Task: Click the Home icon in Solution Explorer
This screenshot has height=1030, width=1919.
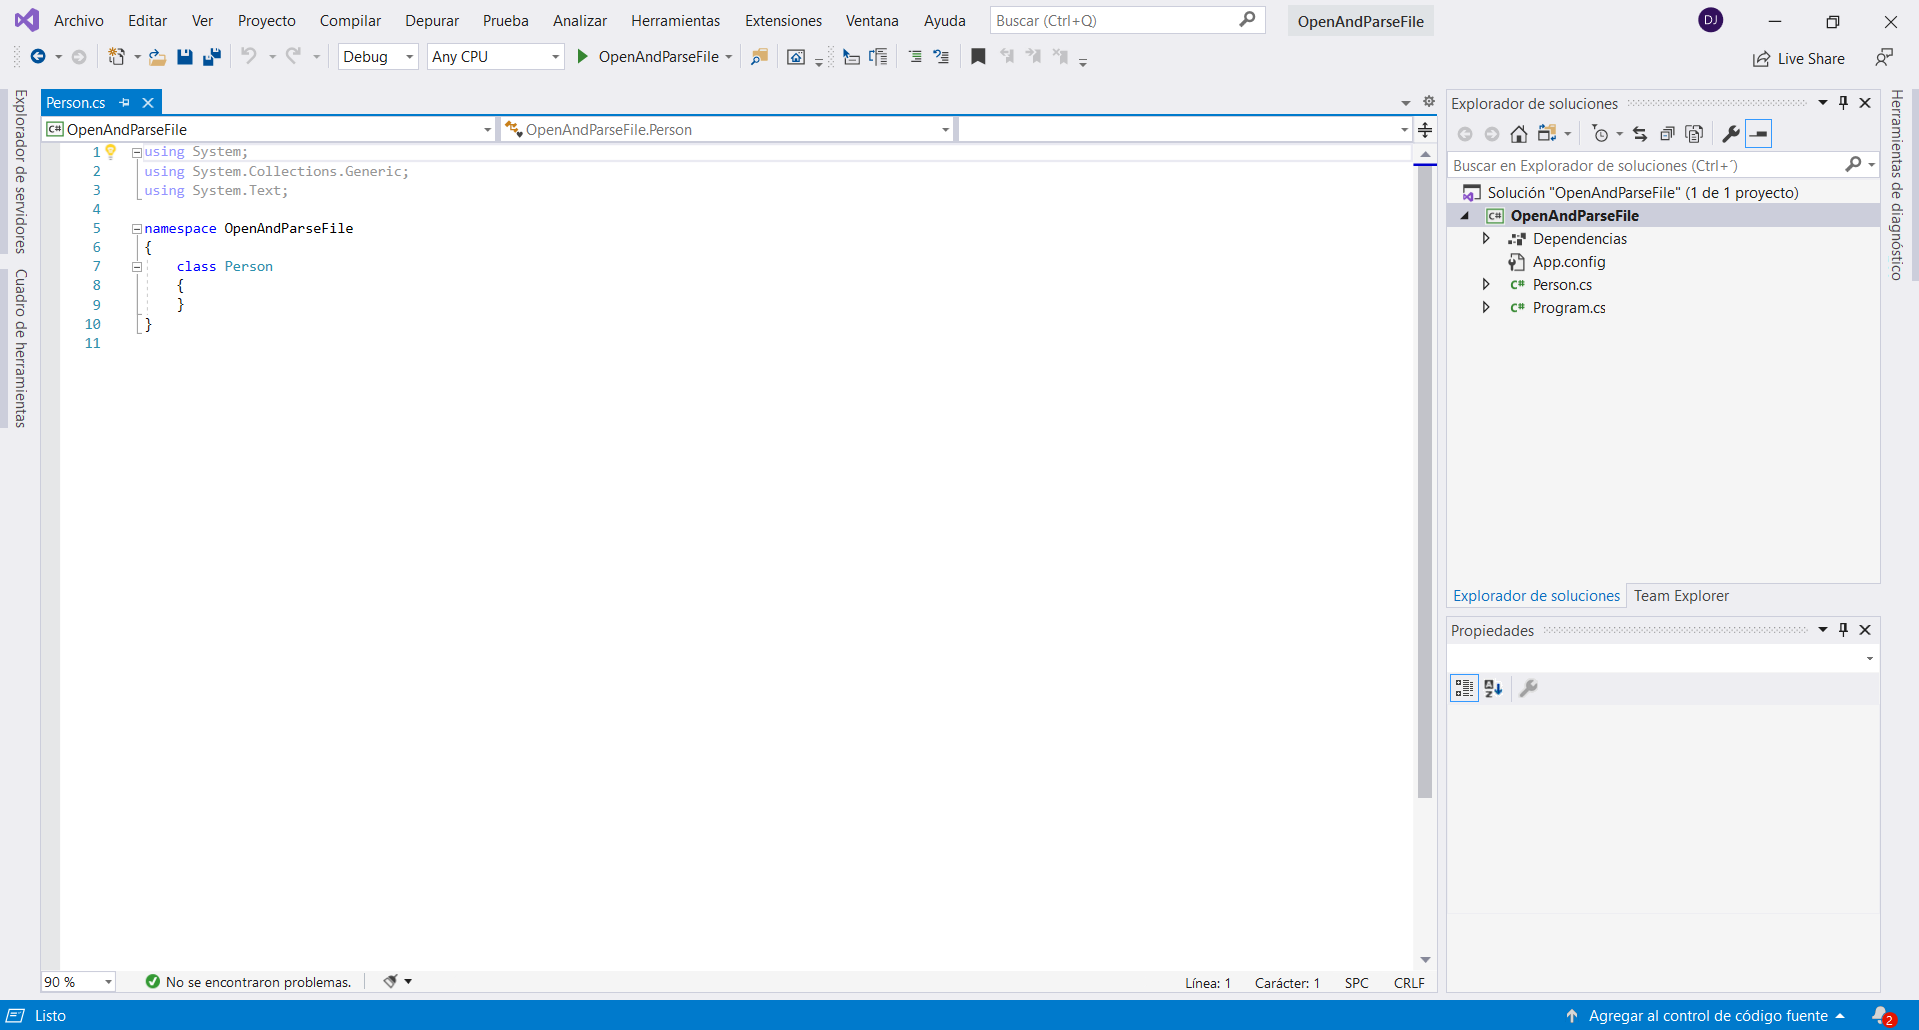Action: point(1518,134)
